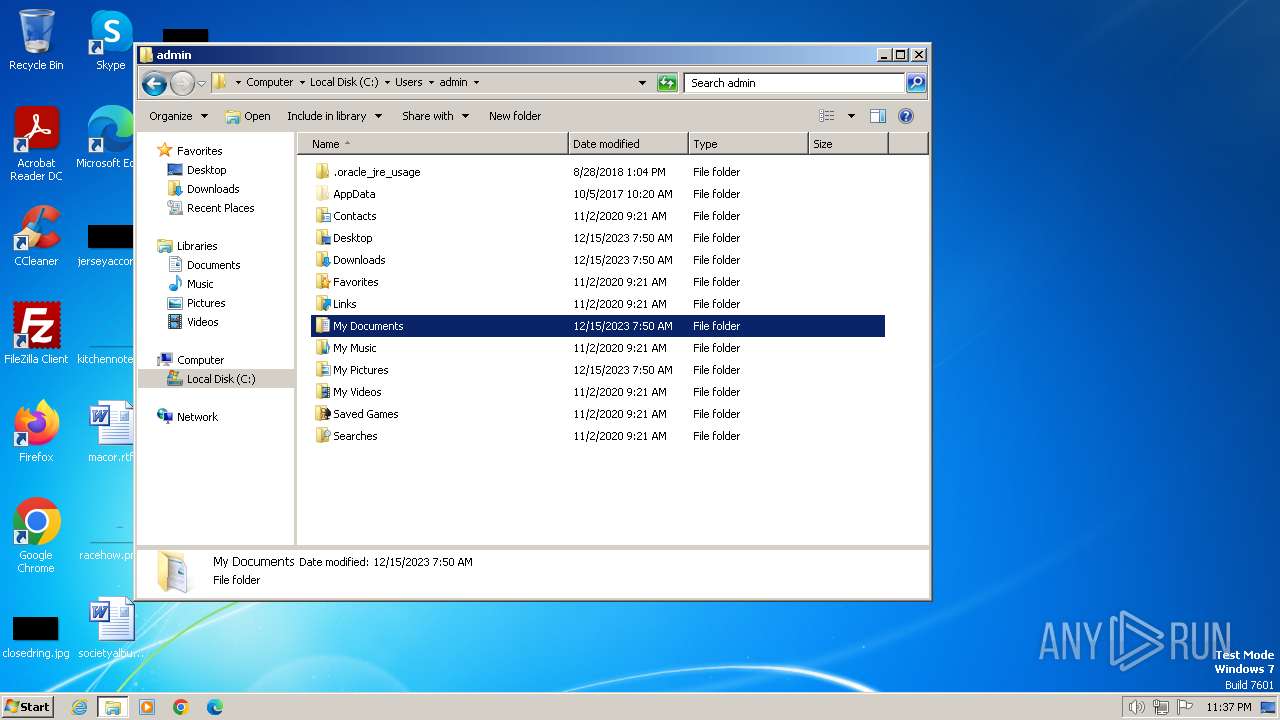Open the Organize menu
The image size is (1280, 720).
(179, 116)
